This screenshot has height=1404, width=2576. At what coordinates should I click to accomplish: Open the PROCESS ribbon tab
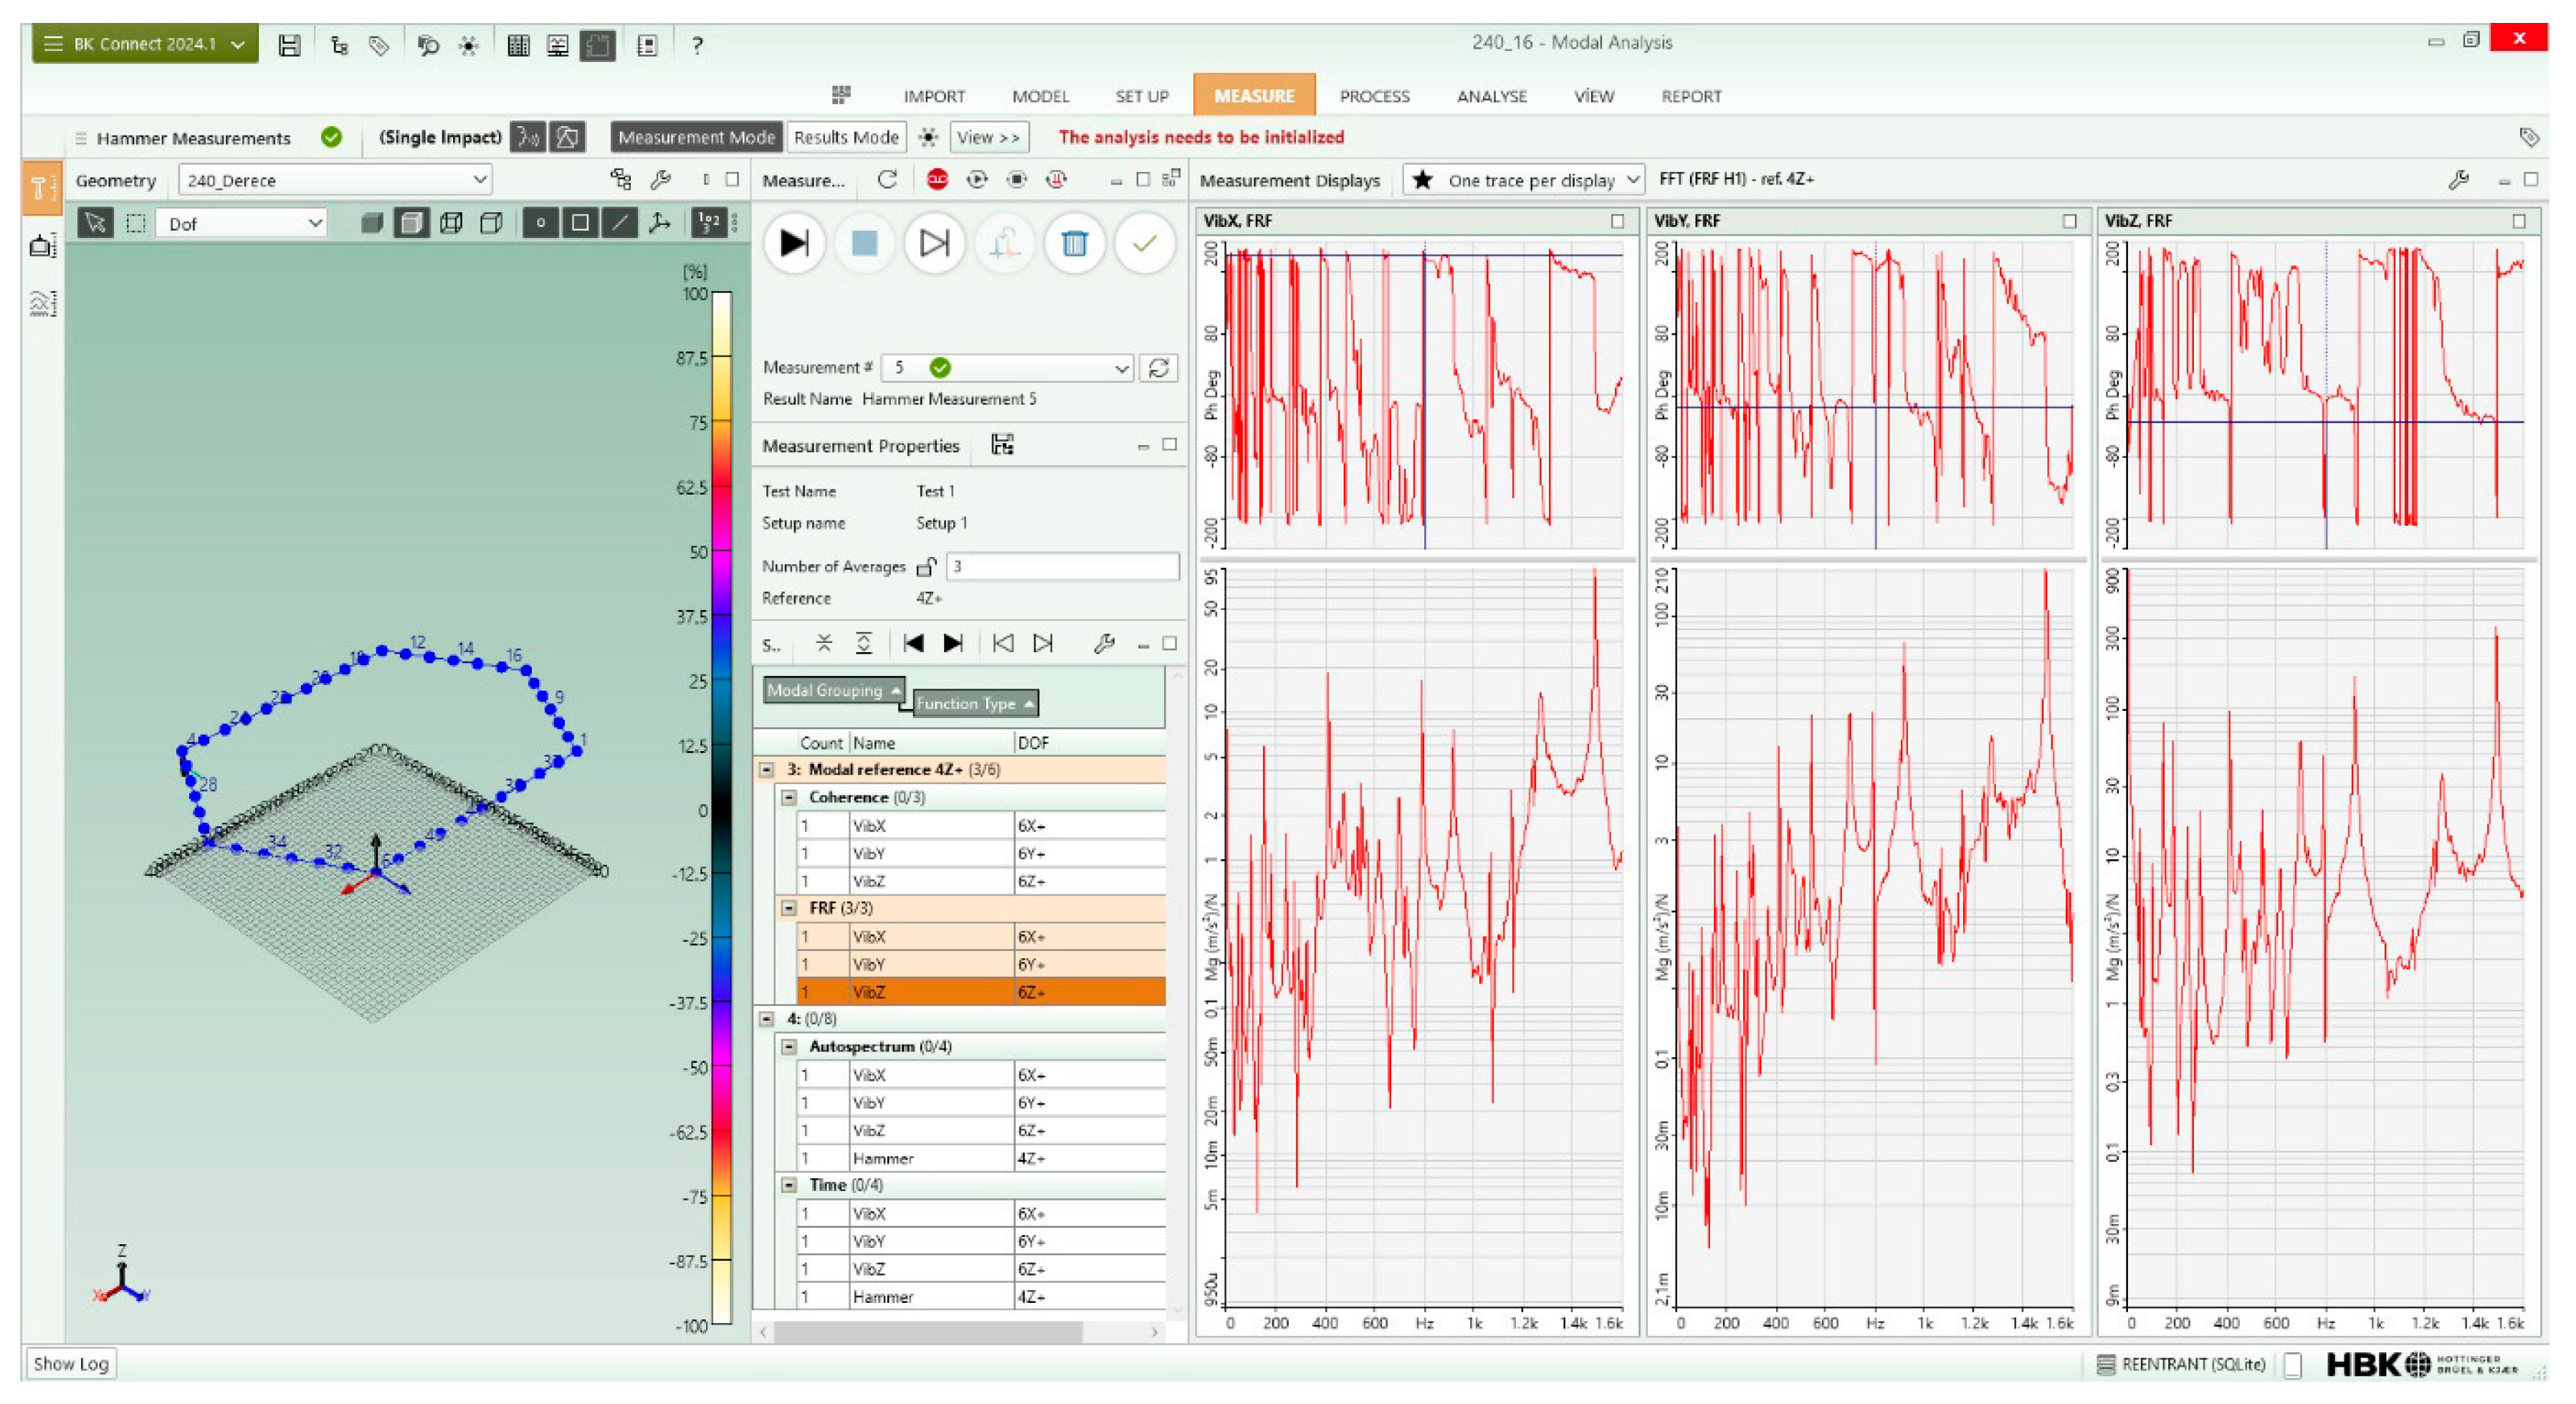1374,96
